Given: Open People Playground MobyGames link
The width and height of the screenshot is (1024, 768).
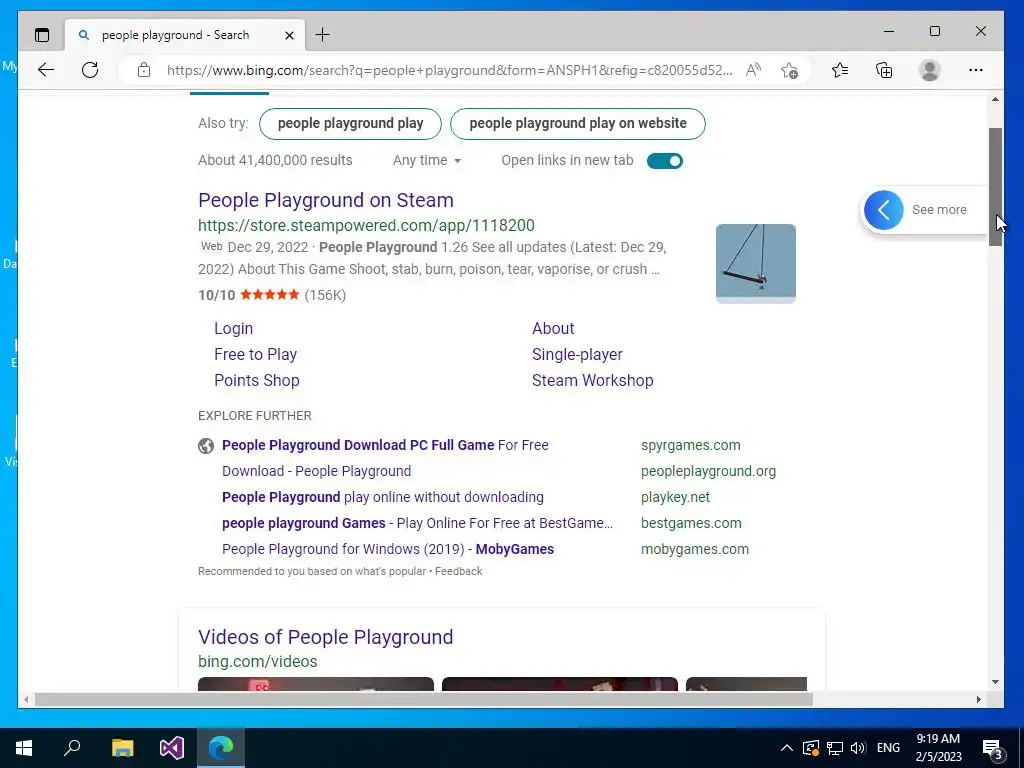Looking at the screenshot, I should (x=388, y=550).
